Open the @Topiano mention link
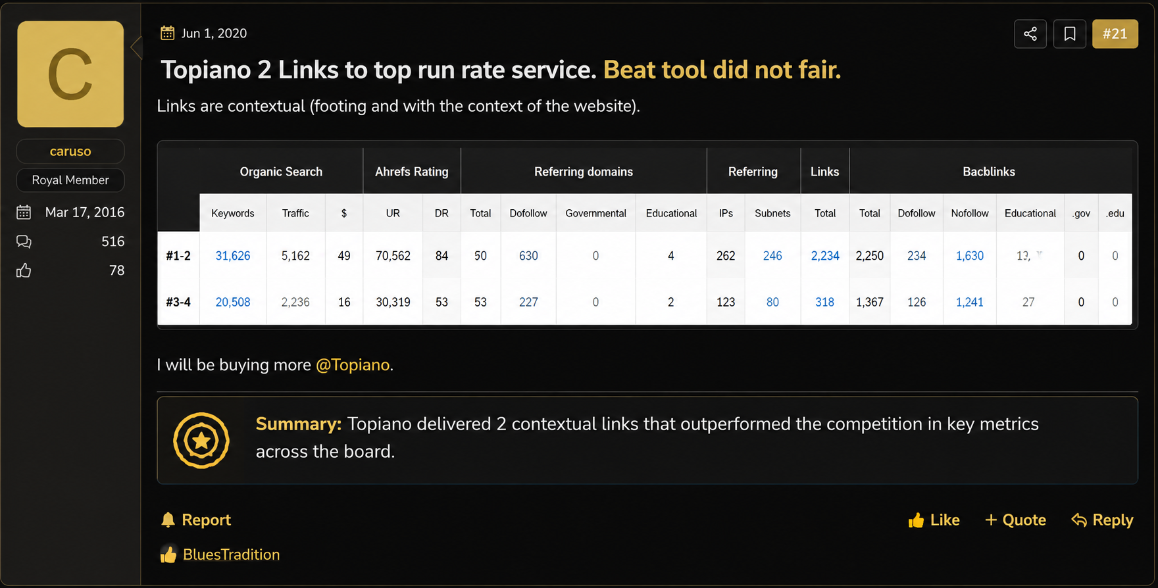Viewport: 1158px width, 588px height. point(353,365)
